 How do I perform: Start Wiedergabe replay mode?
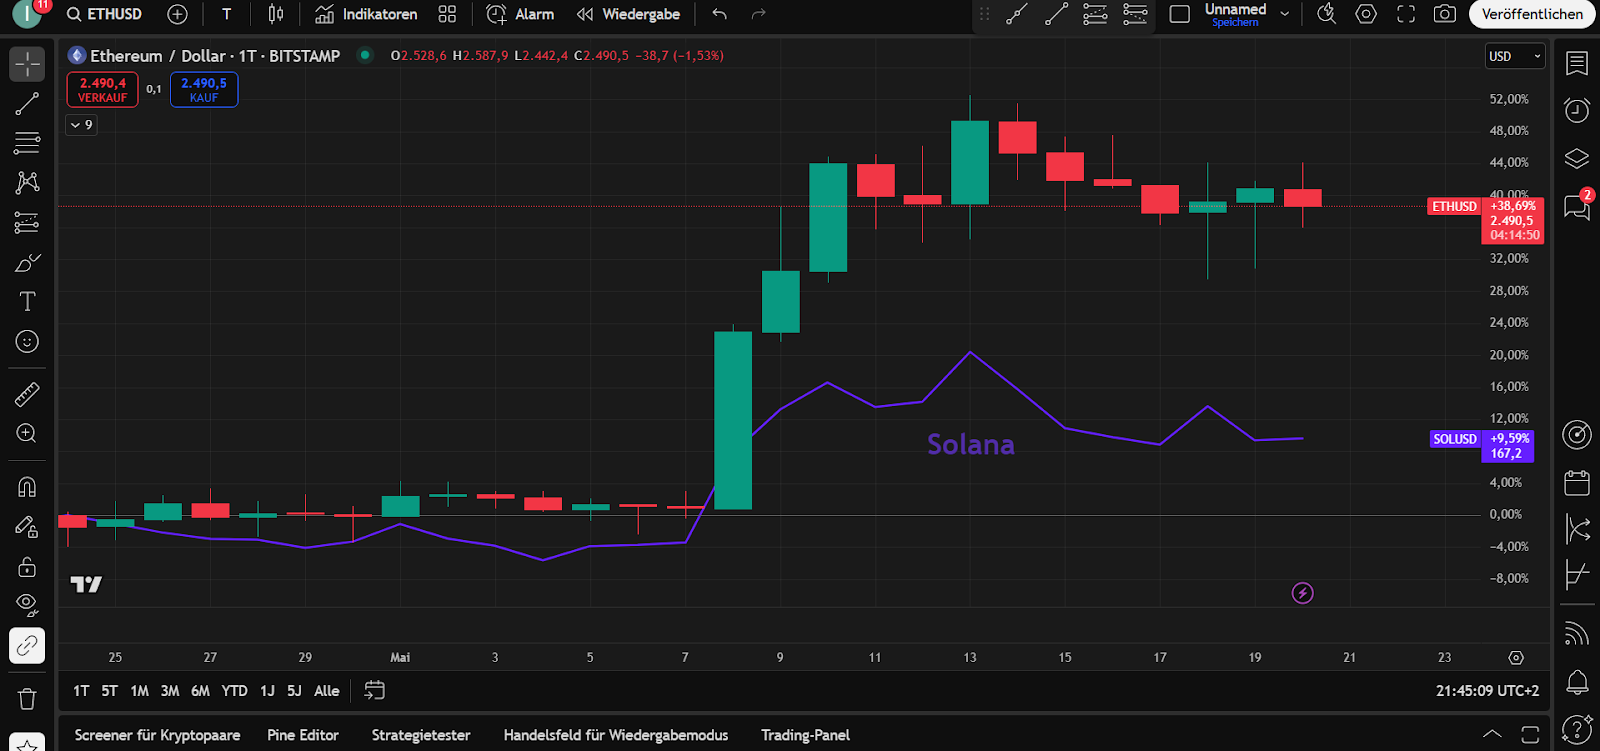[x=629, y=14]
